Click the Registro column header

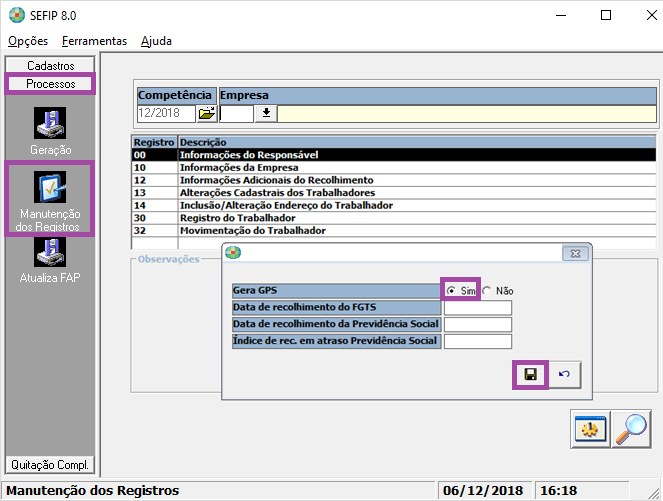click(x=154, y=142)
